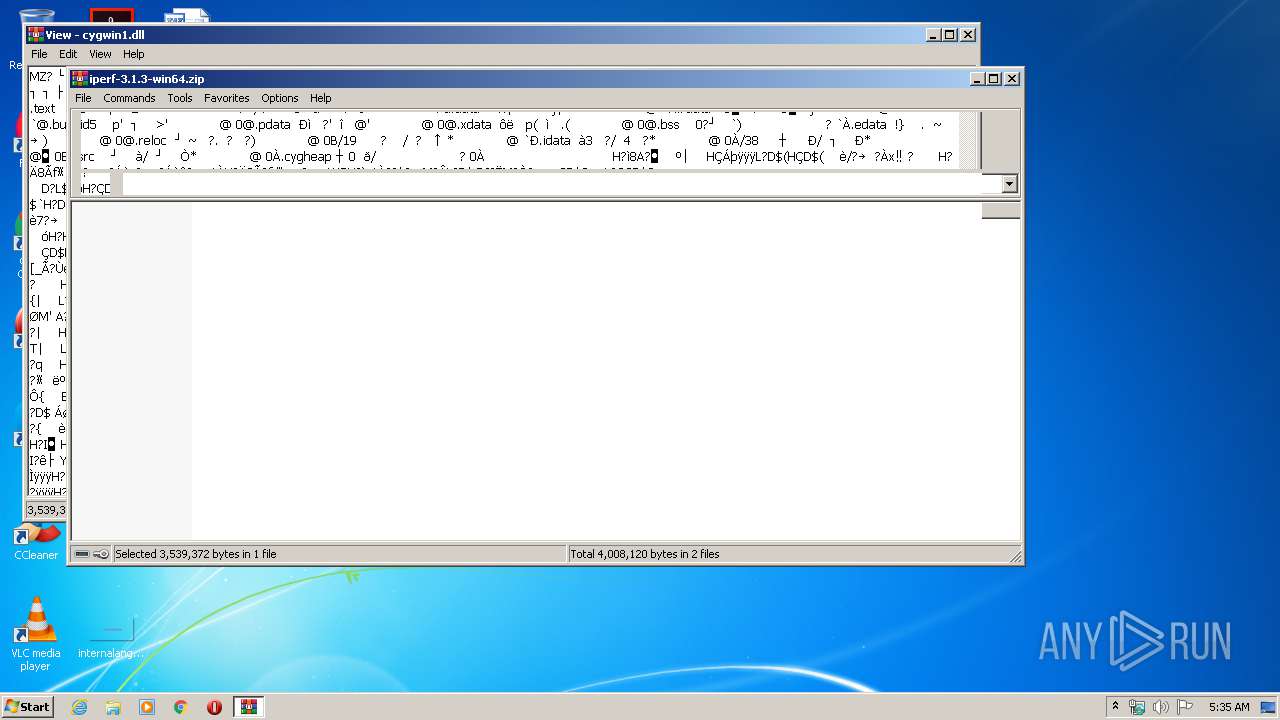Open Help menu in View - cygwin1.dll window
The image size is (1280, 720).
[133, 54]
